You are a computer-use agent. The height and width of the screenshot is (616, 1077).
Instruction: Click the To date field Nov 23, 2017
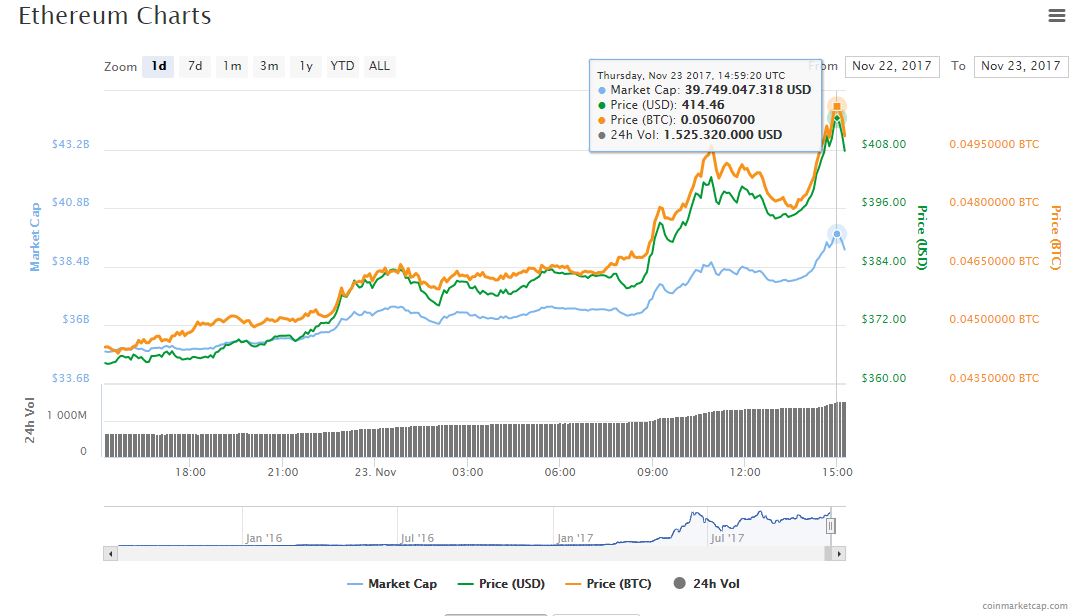coord(1021,66)
